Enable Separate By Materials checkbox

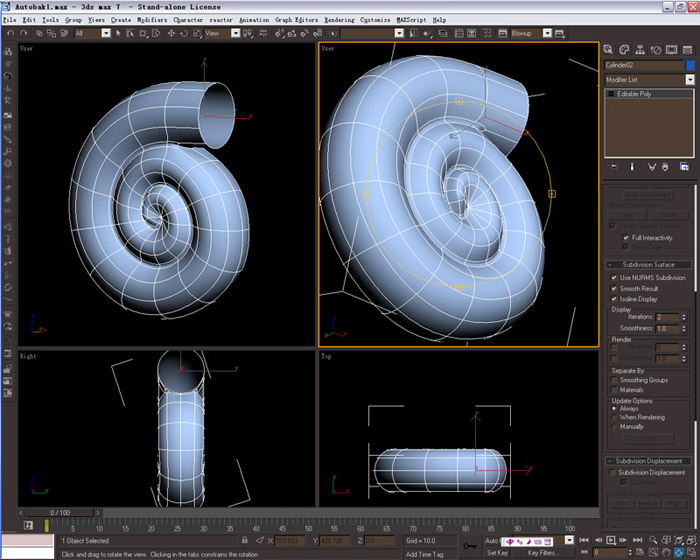pyautogui.click(x=614, y=390)
